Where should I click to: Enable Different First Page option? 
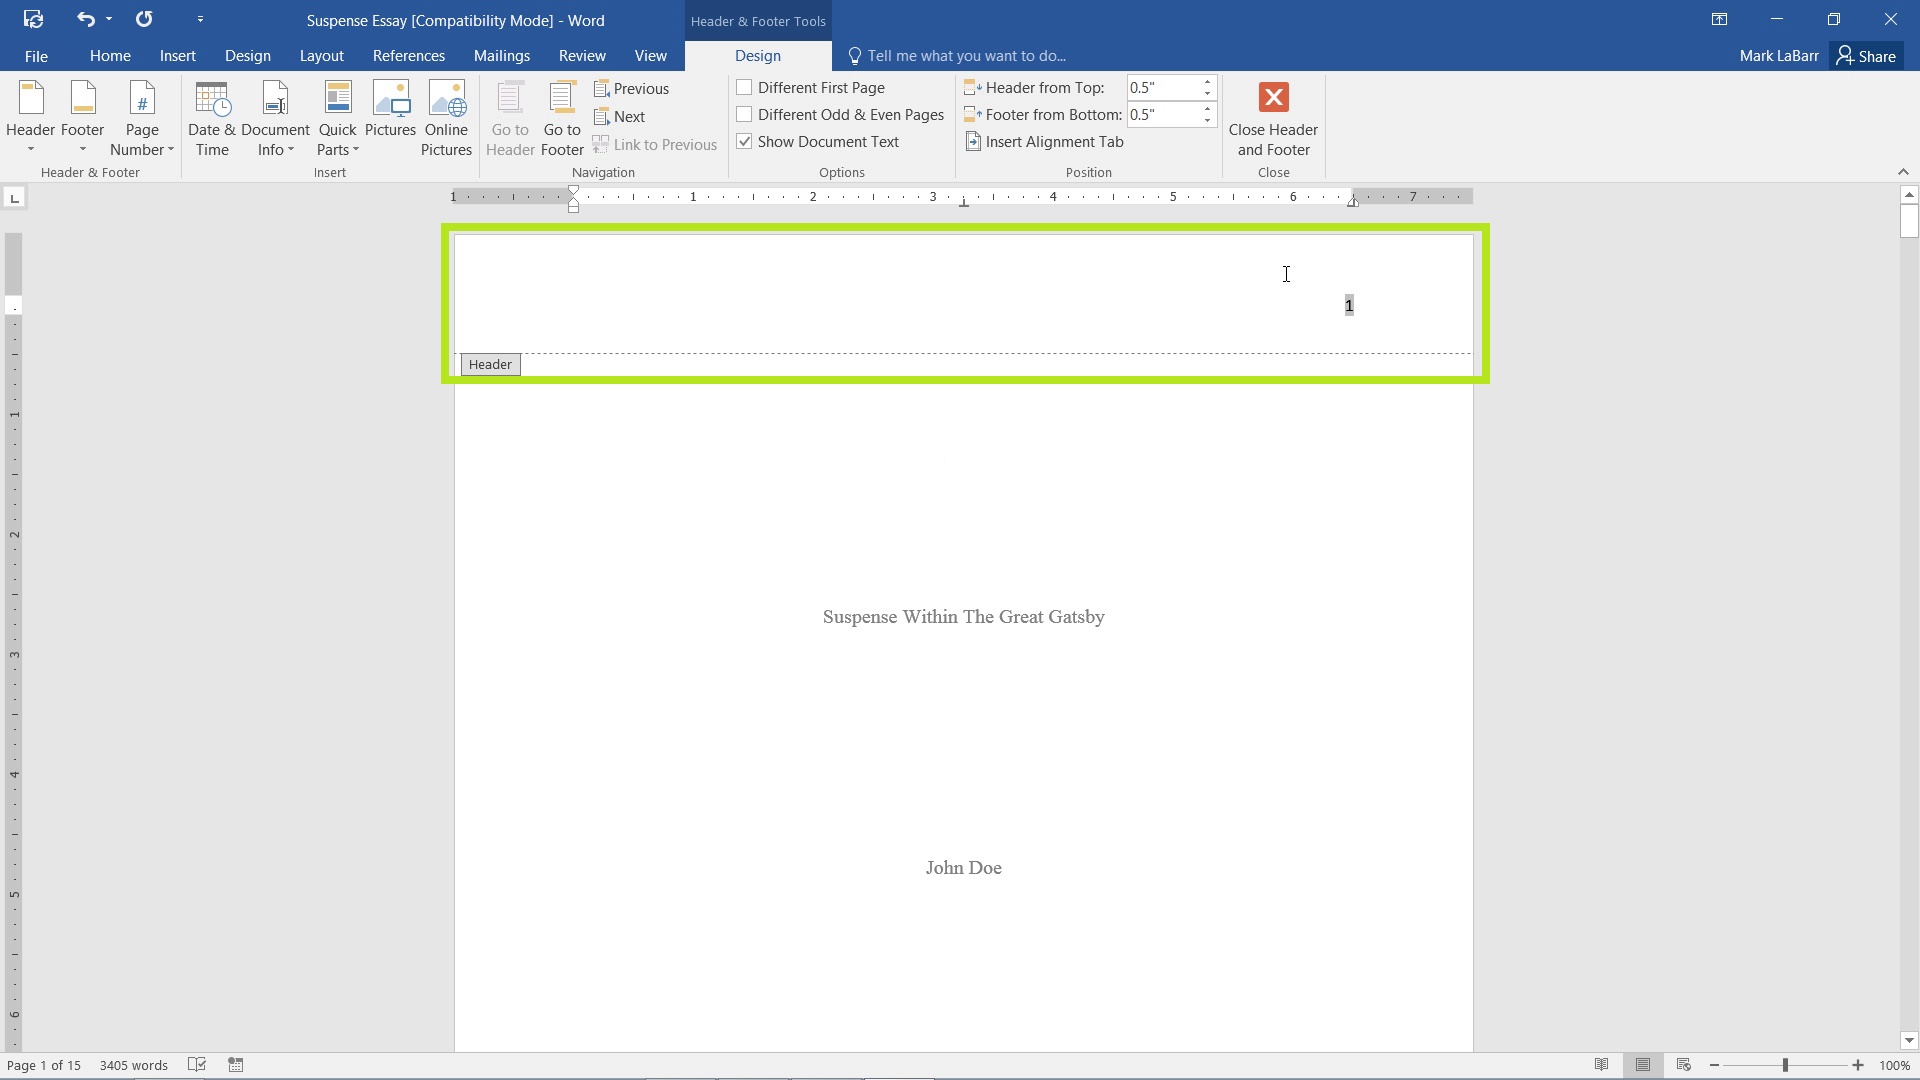pos(744,87)
